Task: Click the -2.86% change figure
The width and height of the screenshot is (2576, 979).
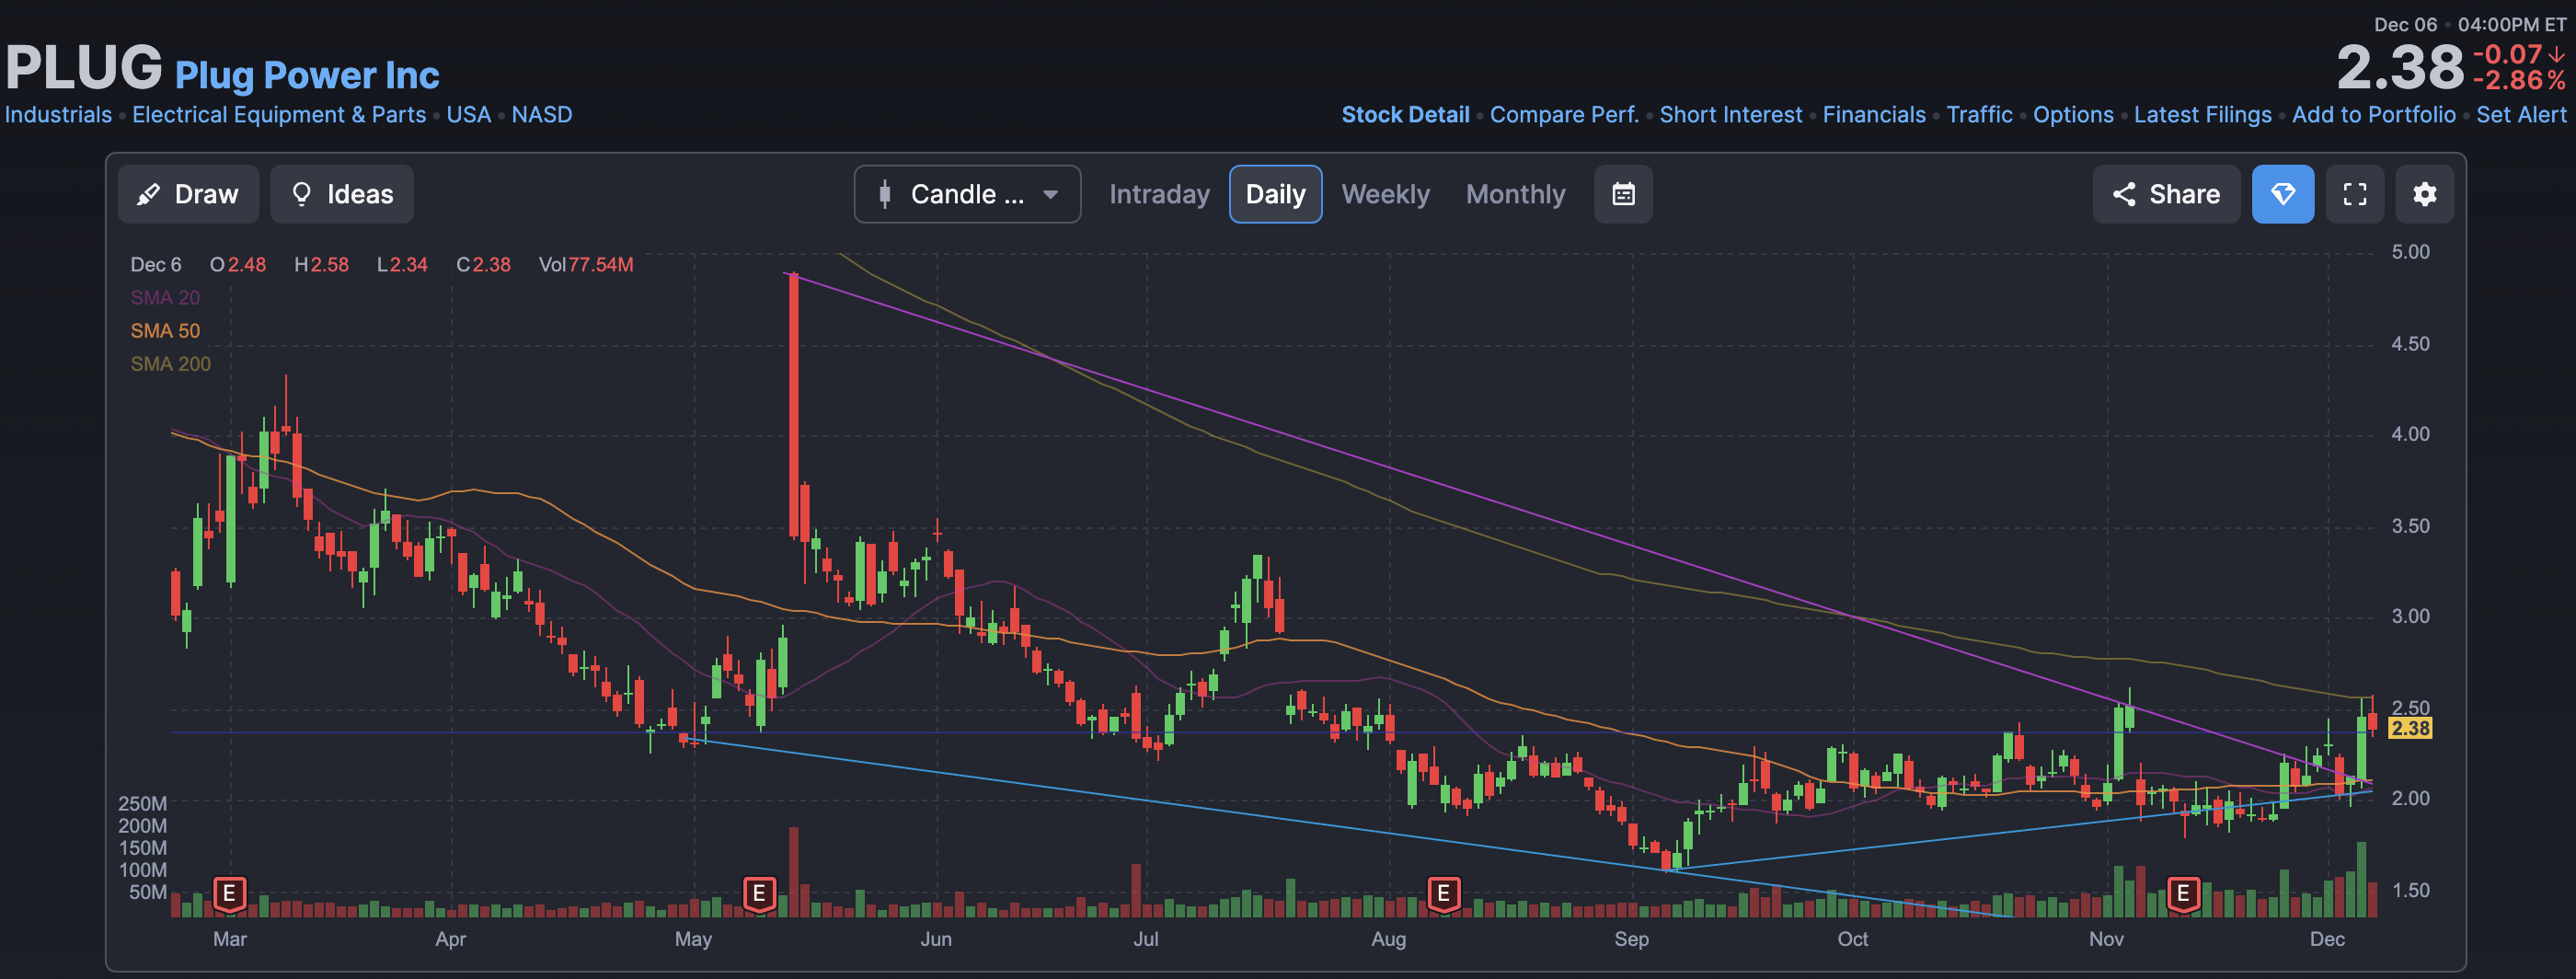Action: coord(2519,80)
